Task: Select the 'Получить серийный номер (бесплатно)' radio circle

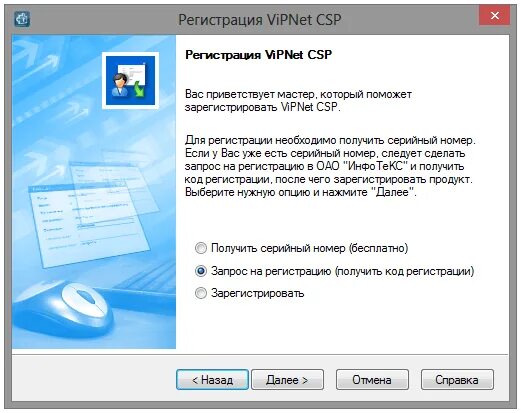Action: 201,248
